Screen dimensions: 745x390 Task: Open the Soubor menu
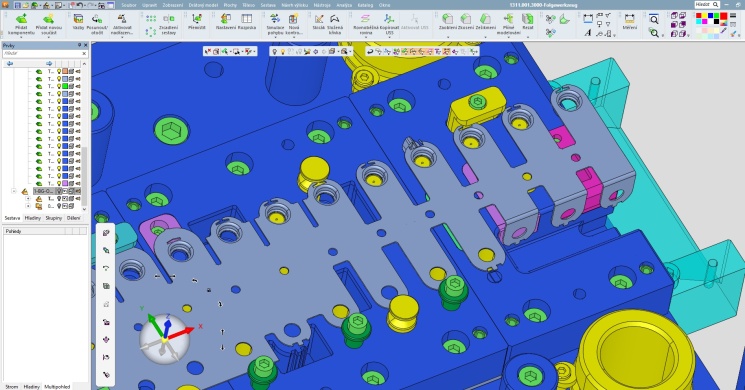point(129,5)
